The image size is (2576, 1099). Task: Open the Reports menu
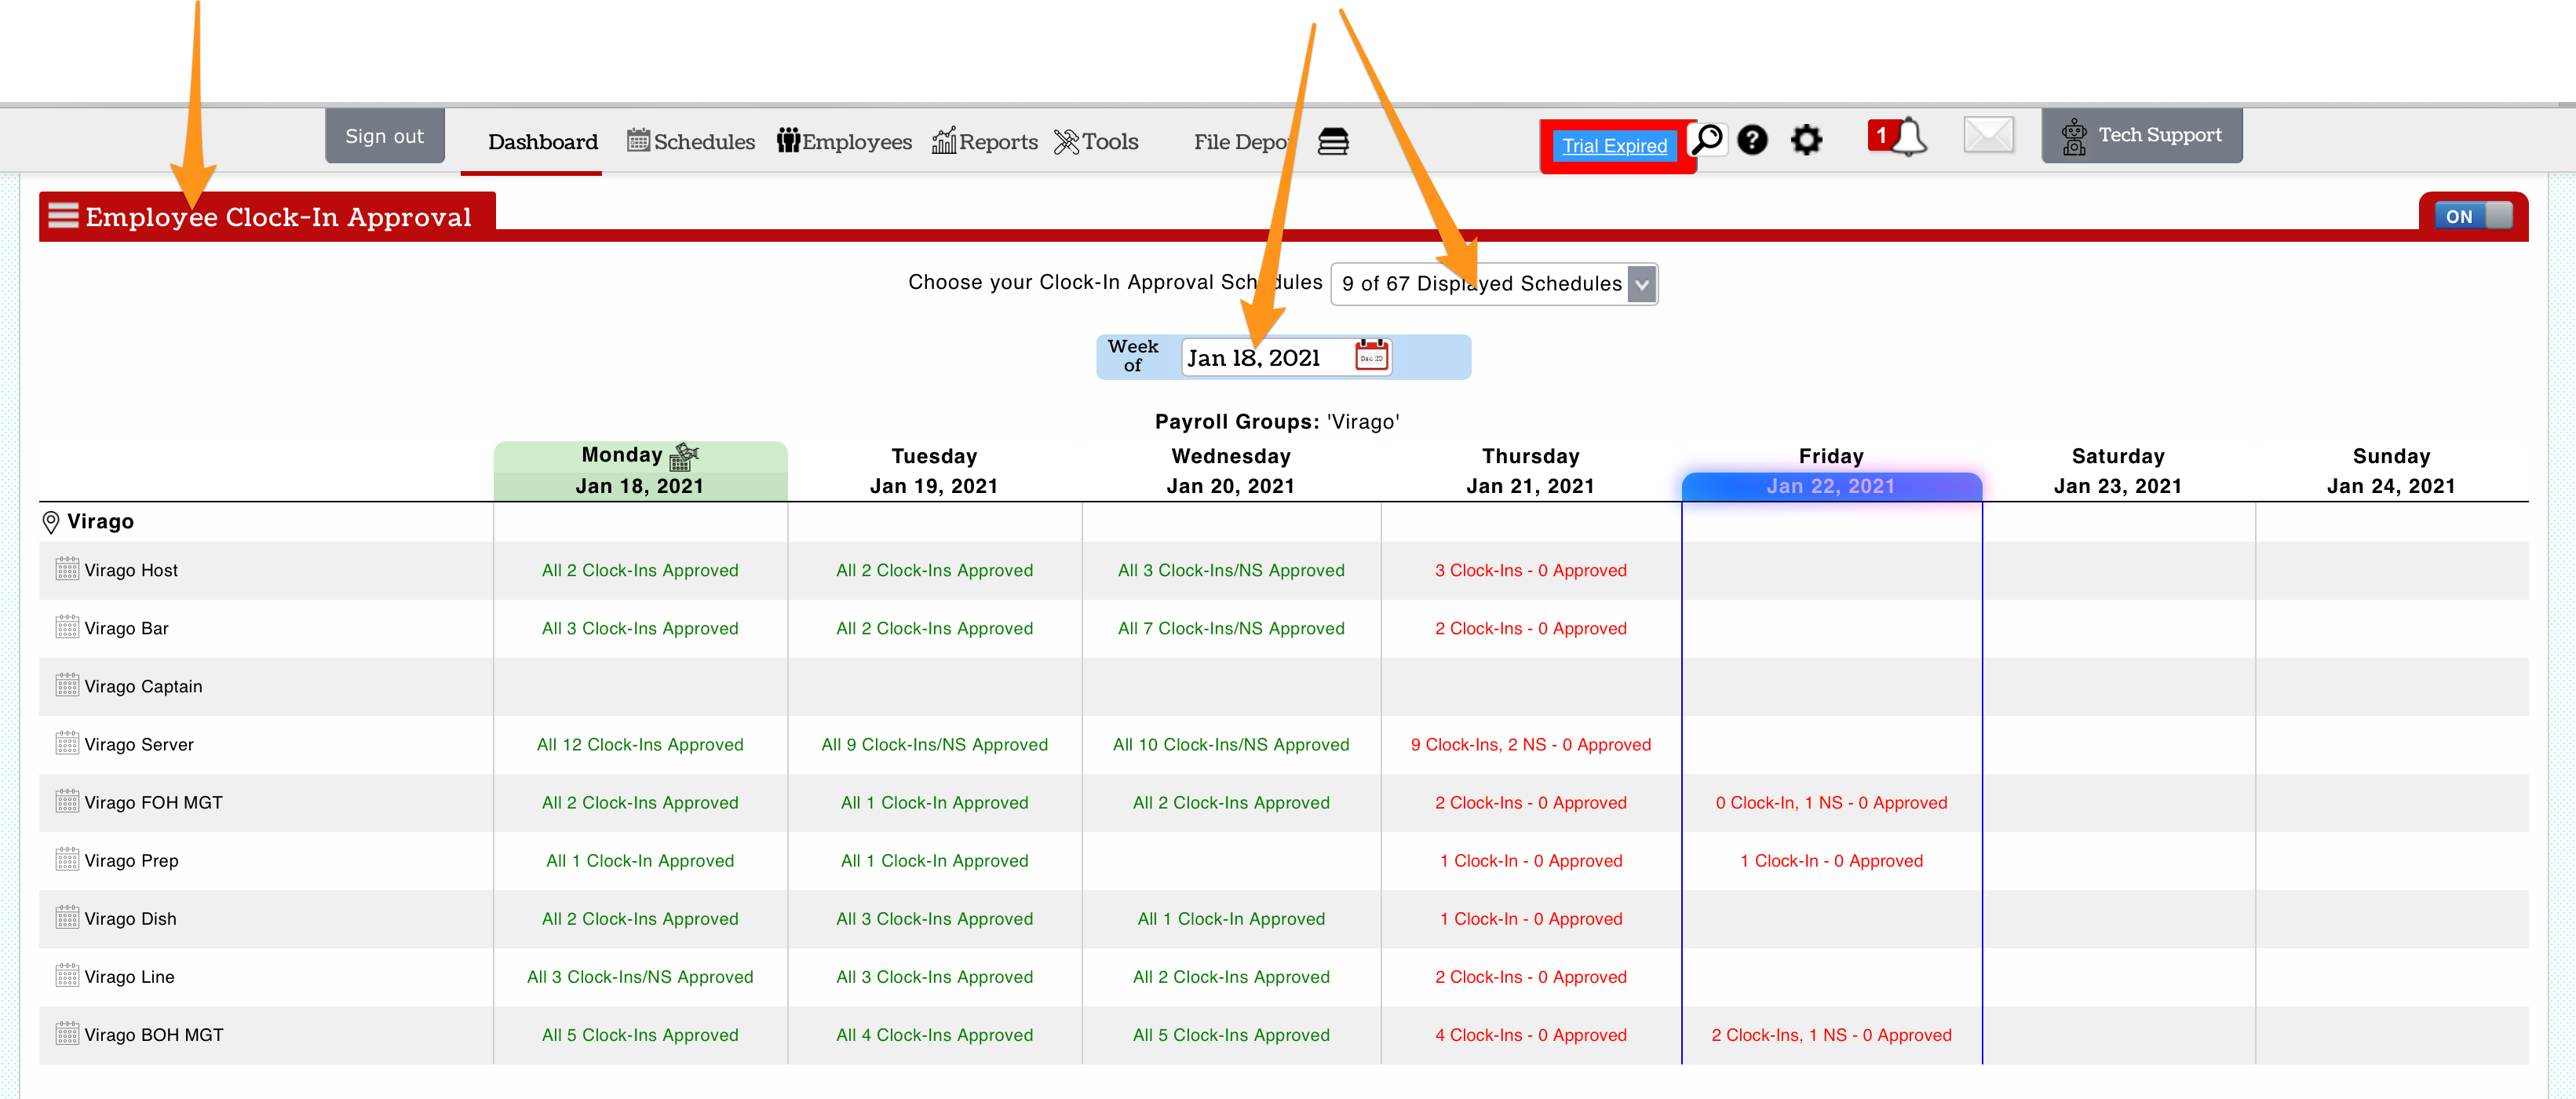coord(985,142)
